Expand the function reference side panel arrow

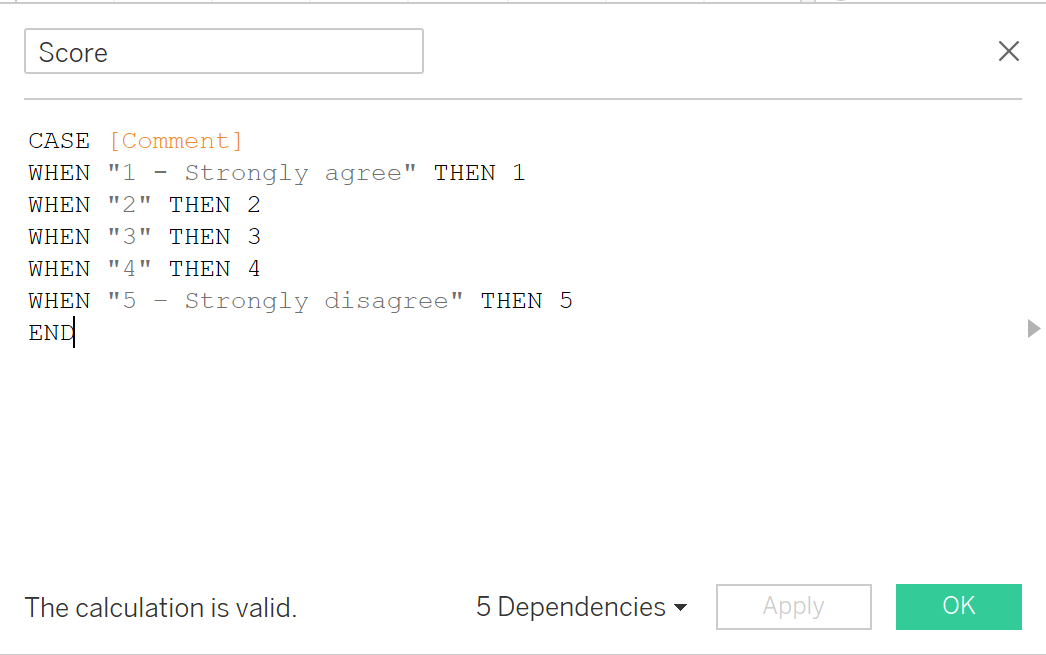coord(1034,328)
